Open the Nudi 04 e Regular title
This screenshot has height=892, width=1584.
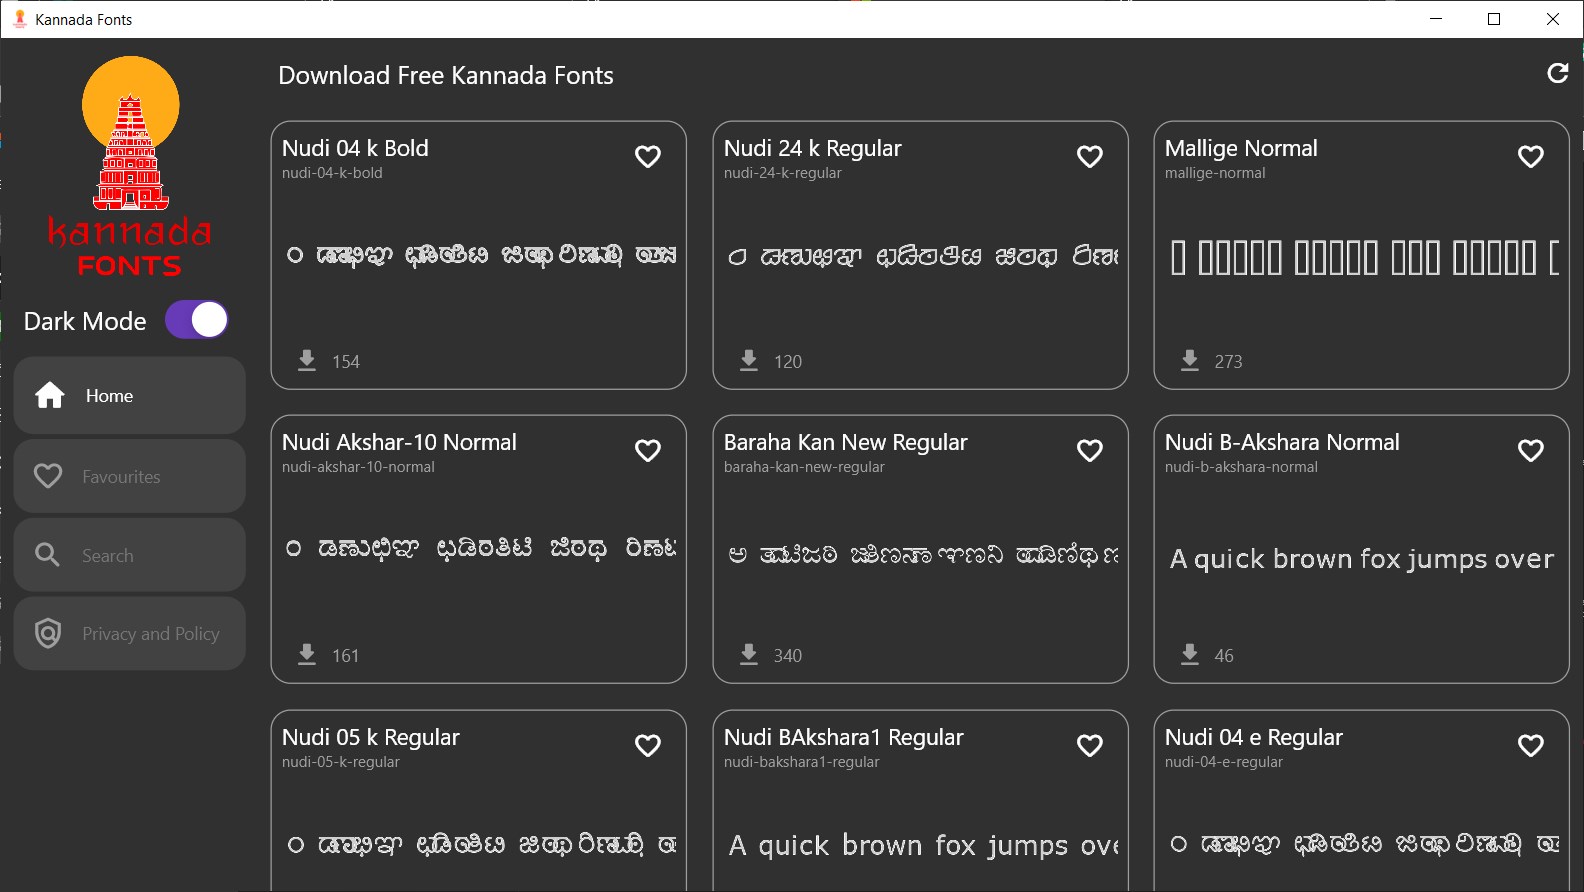pos(1253,737)
